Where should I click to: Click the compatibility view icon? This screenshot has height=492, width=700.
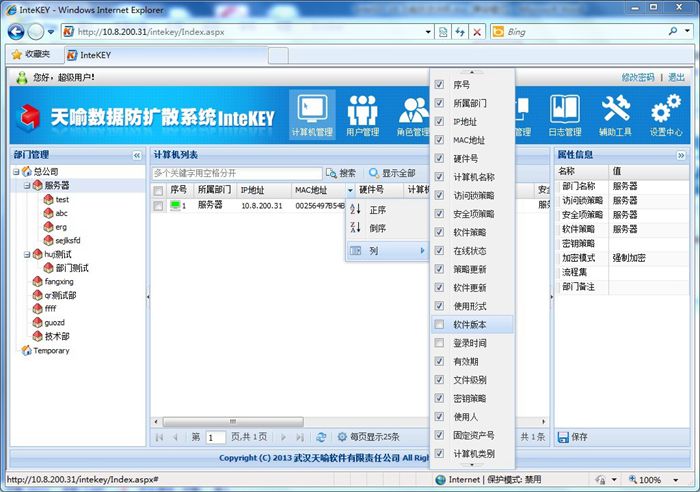(x=443, y=32)
